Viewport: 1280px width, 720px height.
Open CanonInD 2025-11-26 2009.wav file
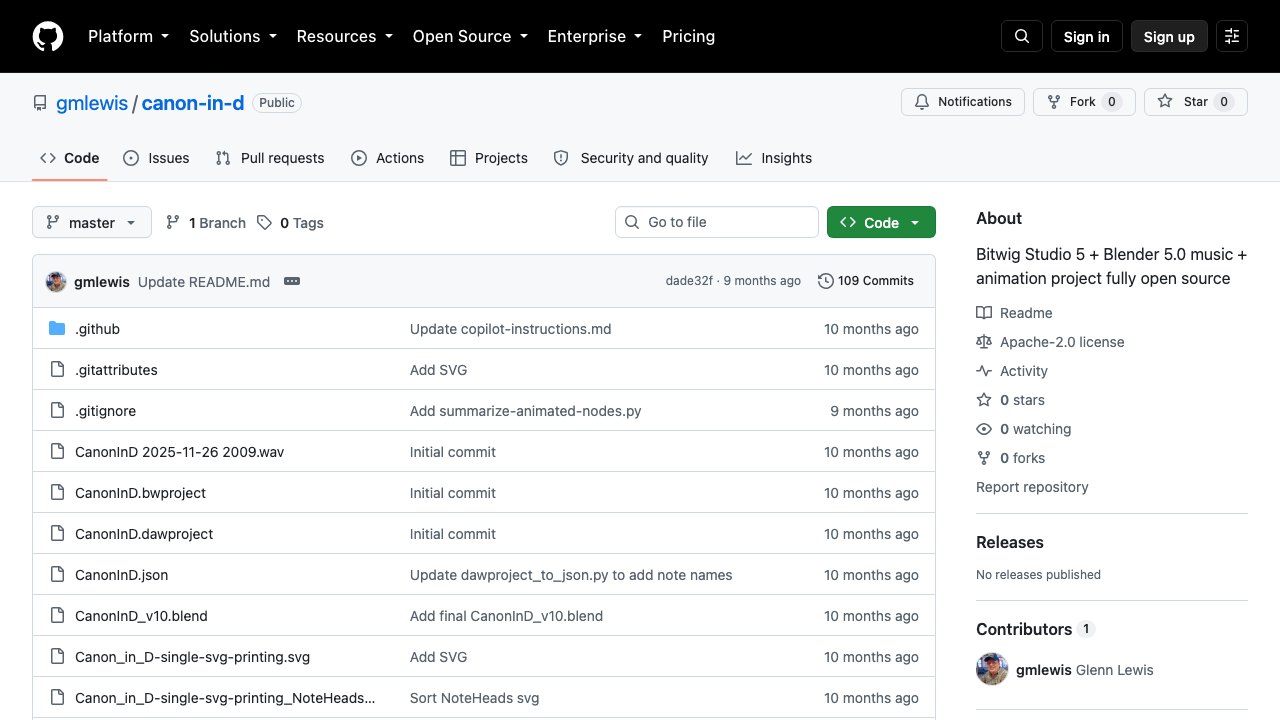click(179, 452)
